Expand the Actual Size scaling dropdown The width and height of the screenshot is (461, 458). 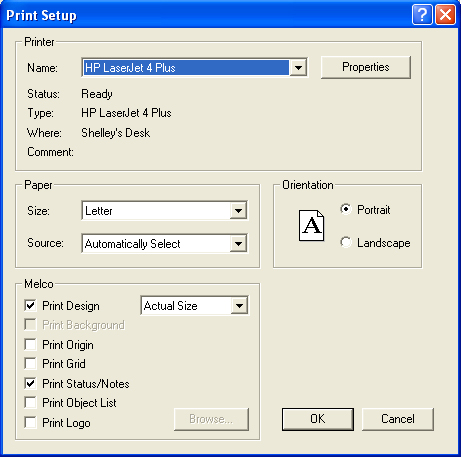coord(239,305)
